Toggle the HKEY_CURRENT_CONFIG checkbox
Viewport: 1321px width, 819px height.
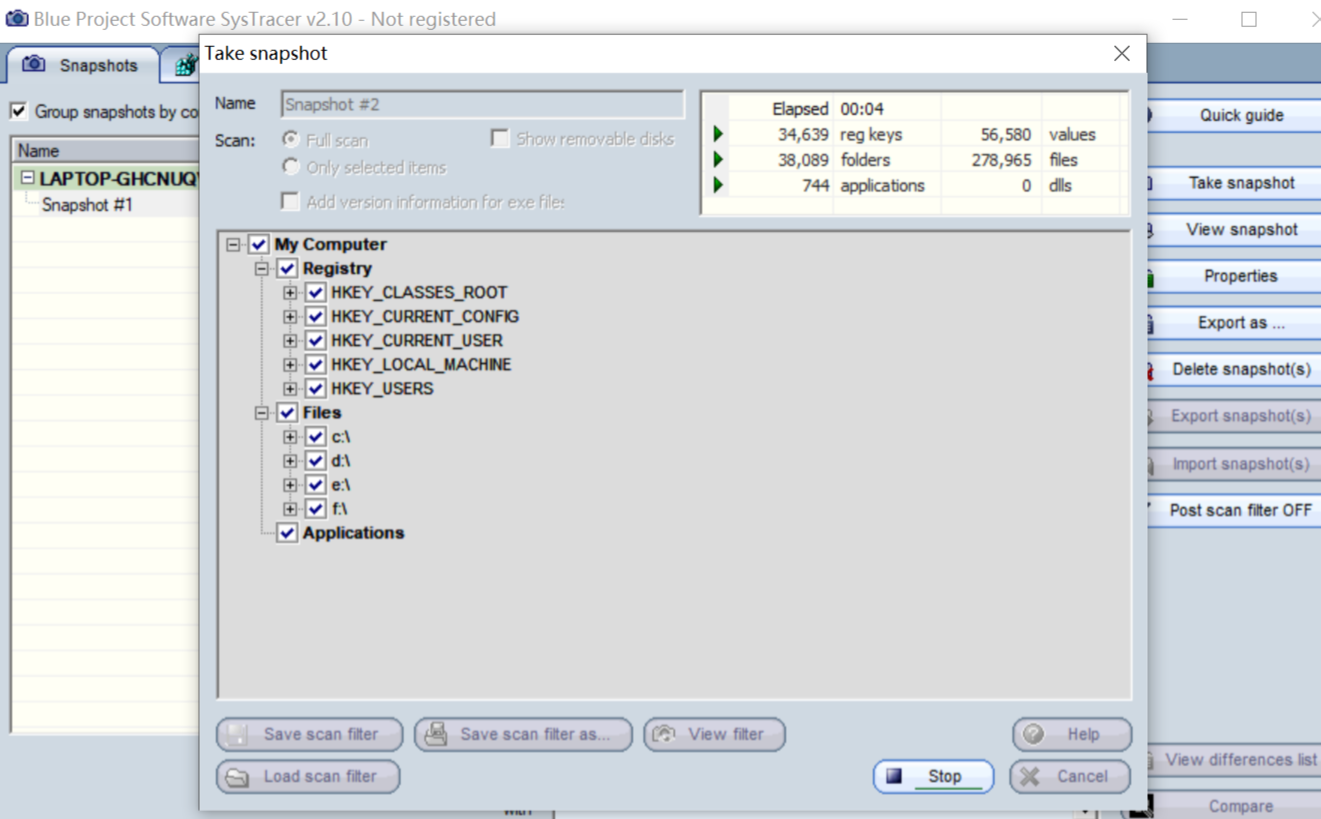pyautogui.click(x=315, y=316)
